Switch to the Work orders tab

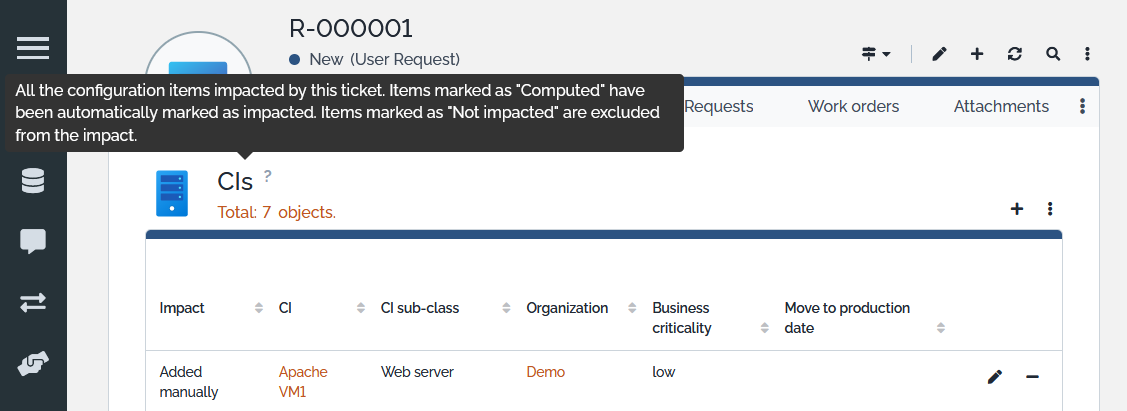853,106
